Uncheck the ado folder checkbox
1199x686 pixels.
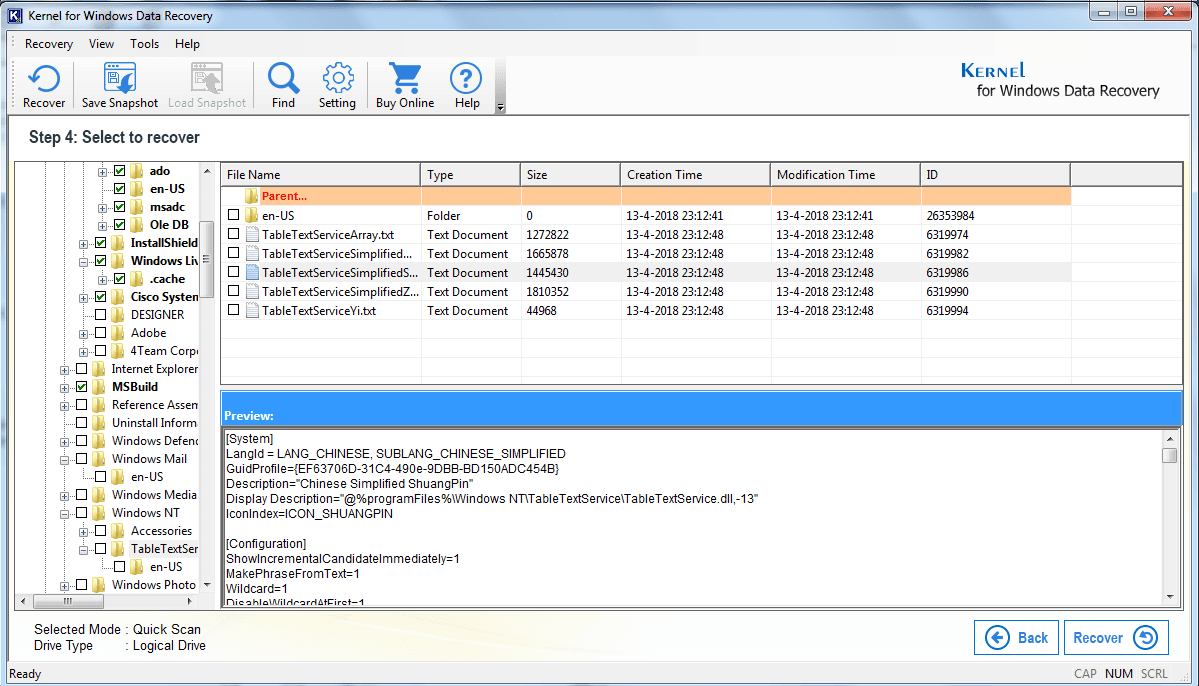tap(119, 171)
